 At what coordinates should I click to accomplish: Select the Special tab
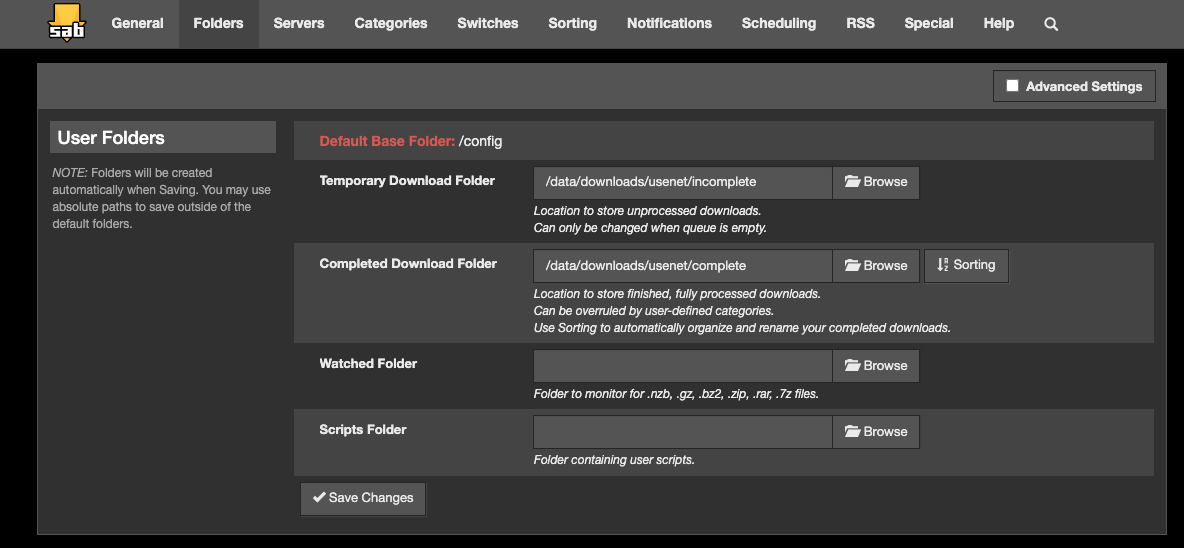929,23
